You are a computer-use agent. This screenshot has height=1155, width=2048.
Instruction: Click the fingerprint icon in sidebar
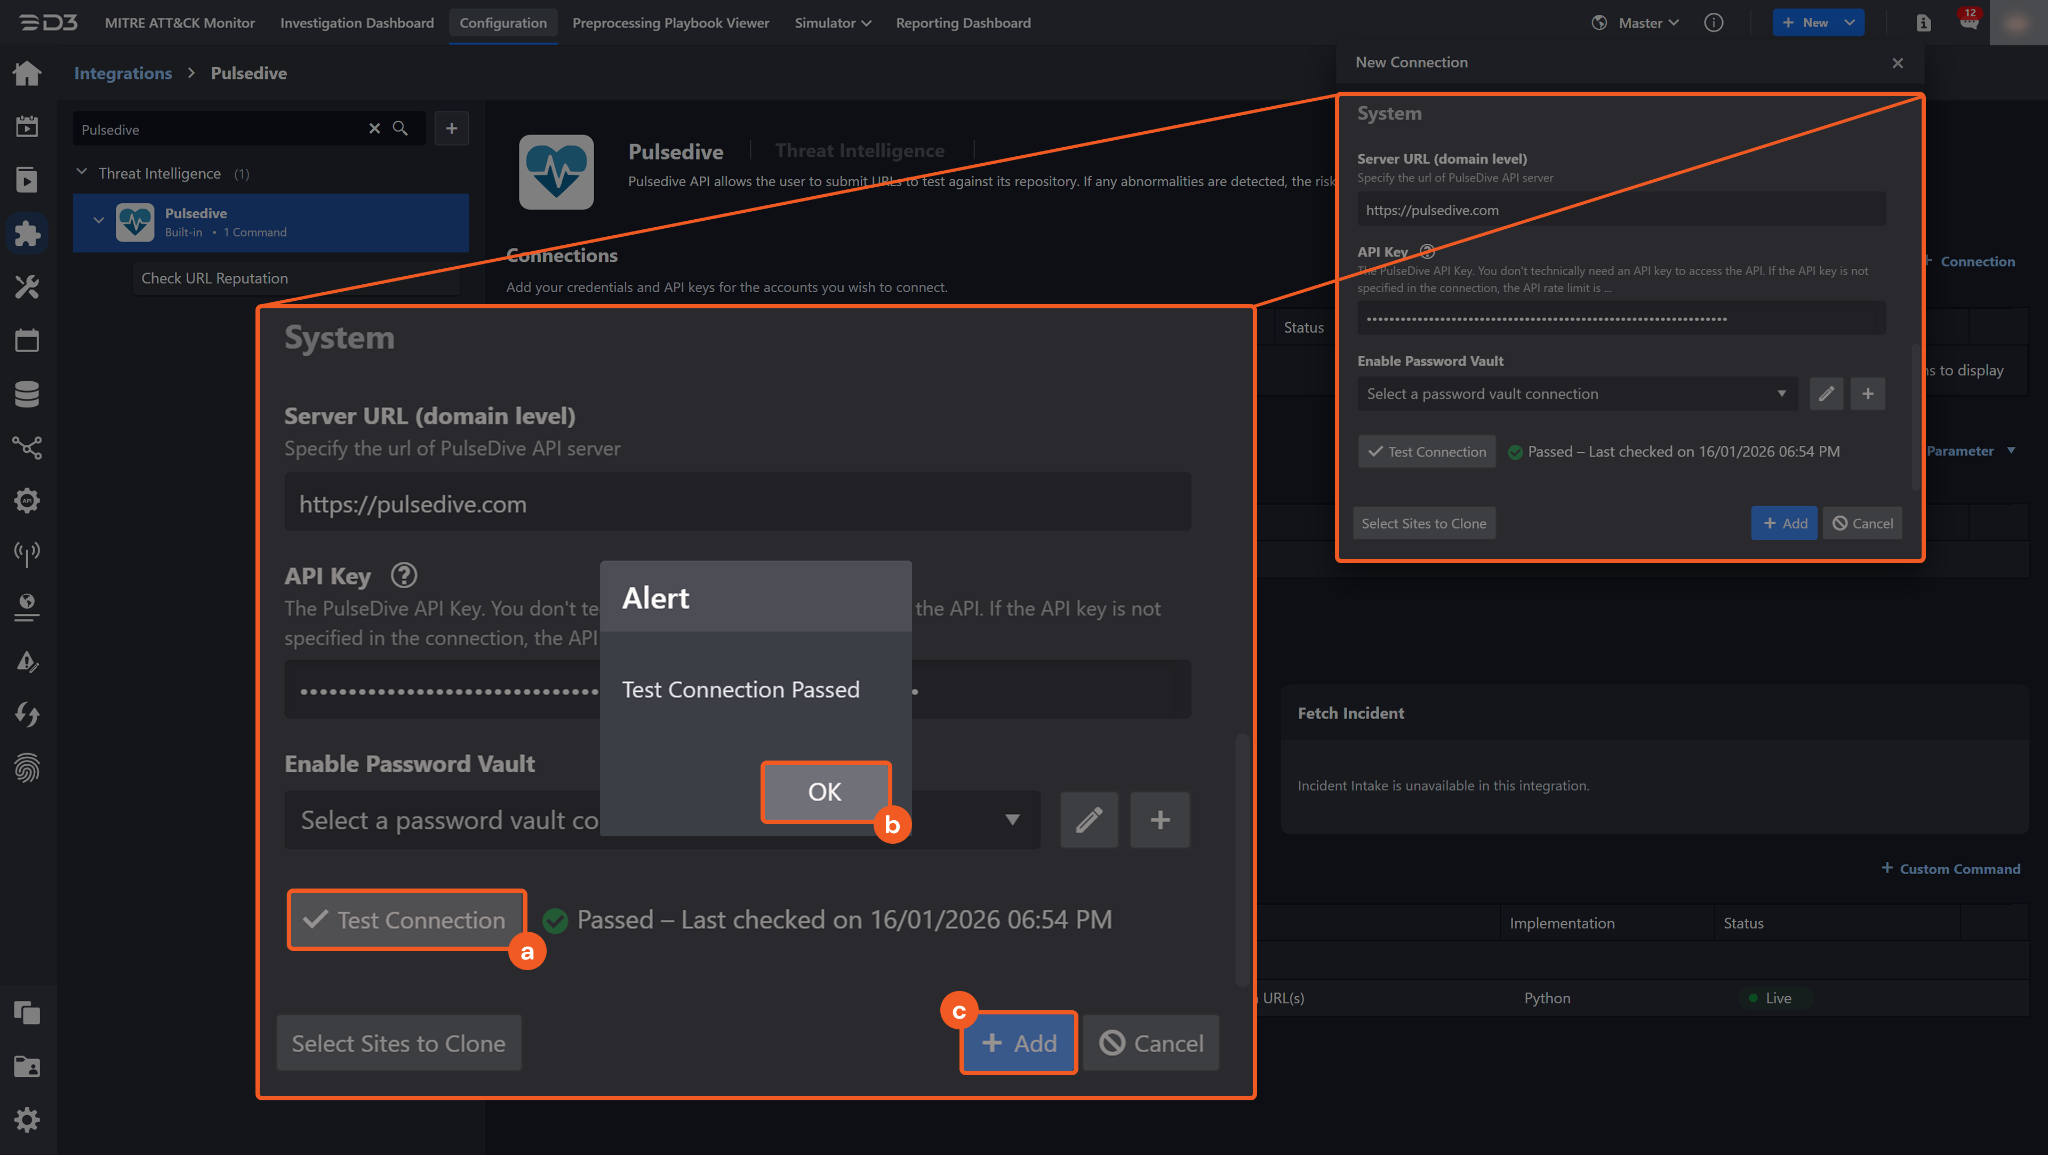pos(27,768)
